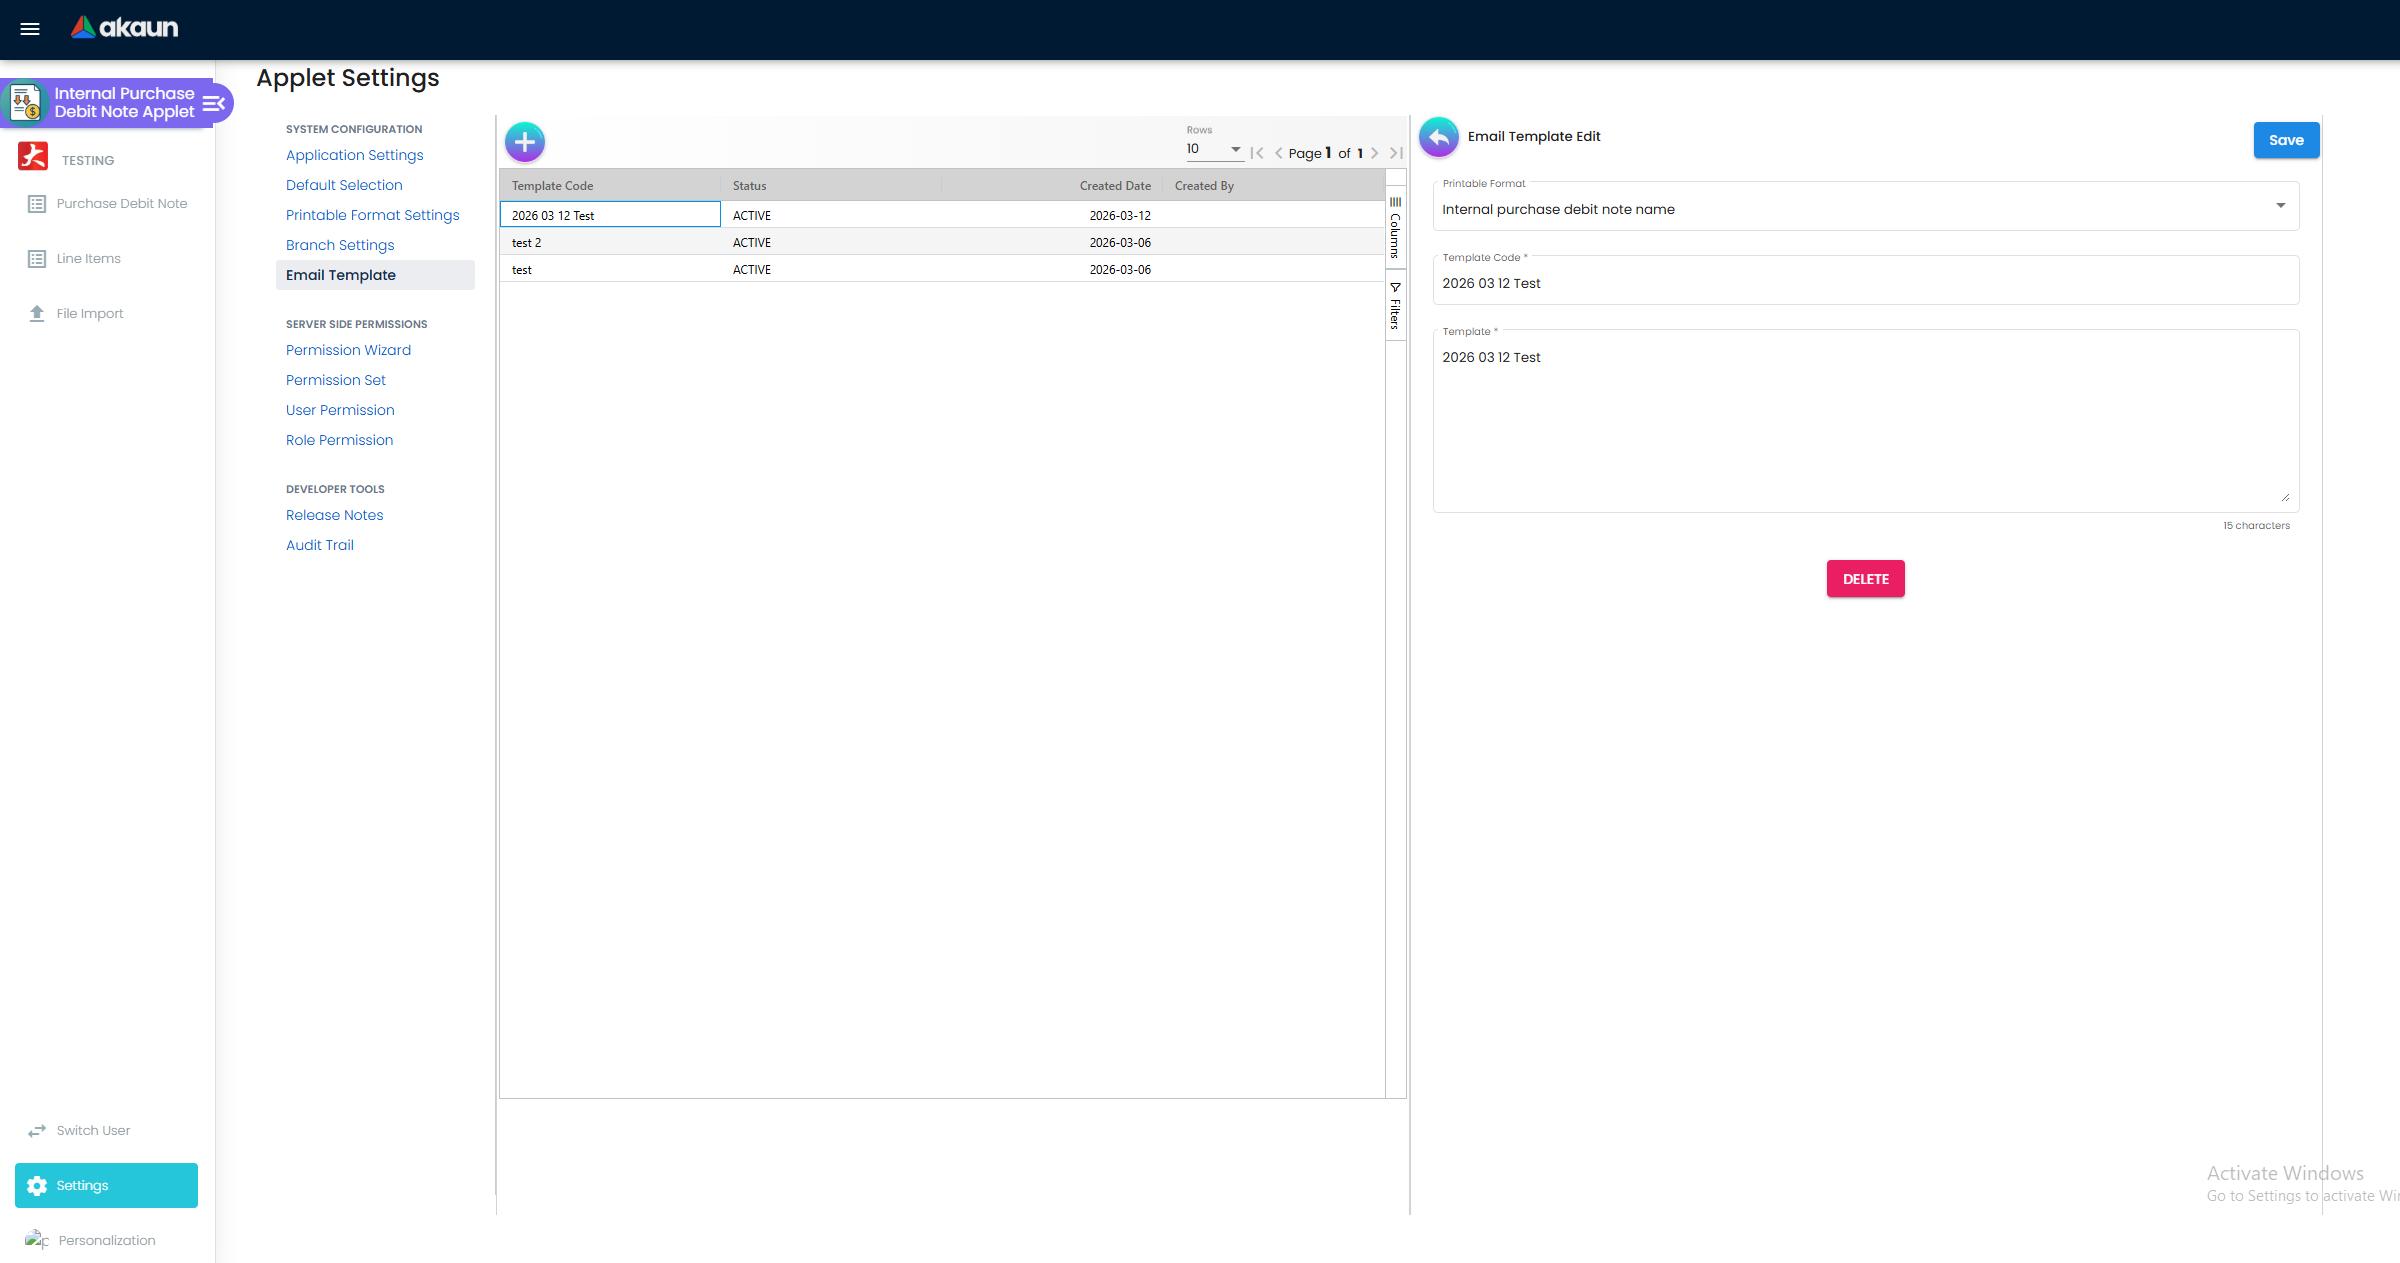Collapse the applet sidebar menu icon
This screenshot has width=2400, height=1263.
(x=214, y=103)
